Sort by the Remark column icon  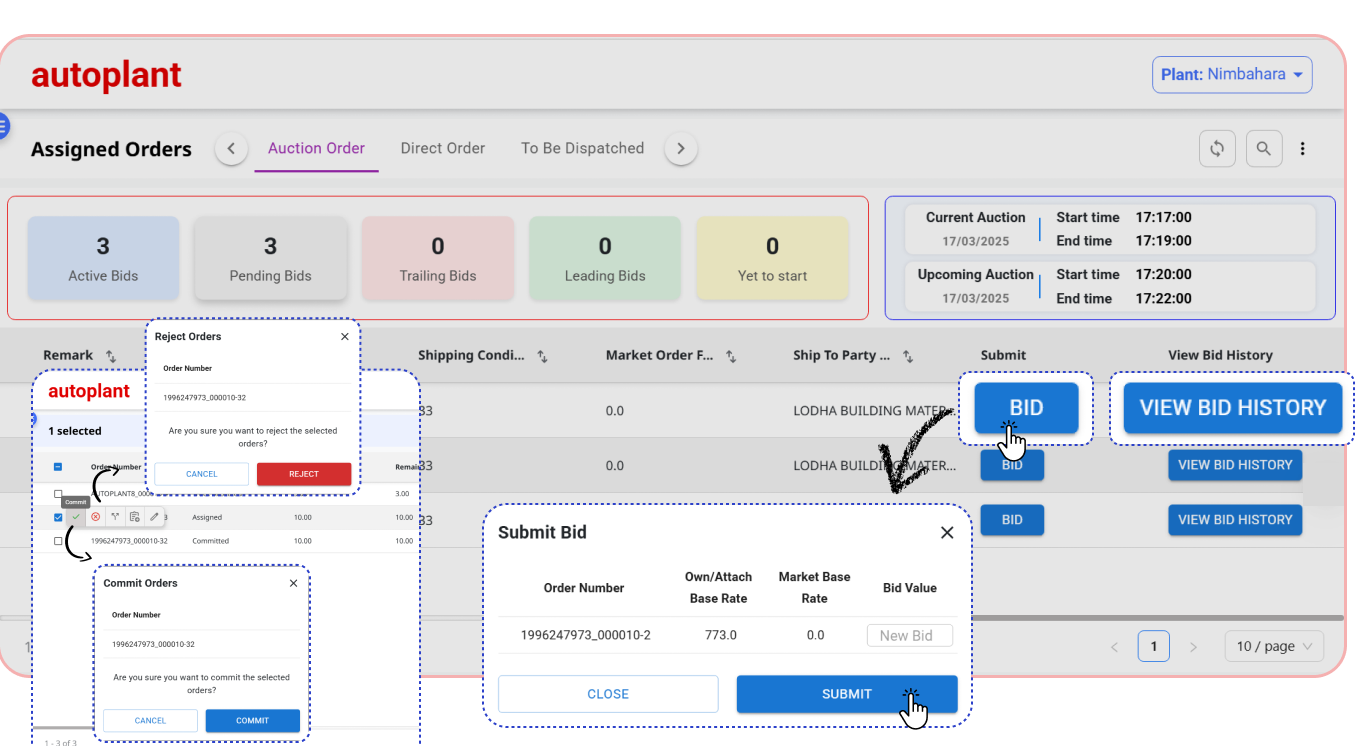[111, 356]
